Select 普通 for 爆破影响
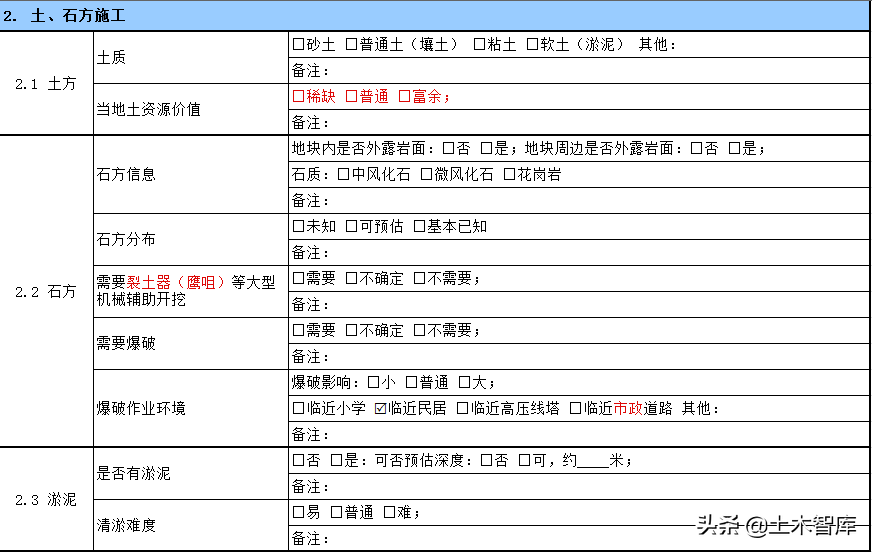This screenshot has width=872, height=552. tap(411, 382)
